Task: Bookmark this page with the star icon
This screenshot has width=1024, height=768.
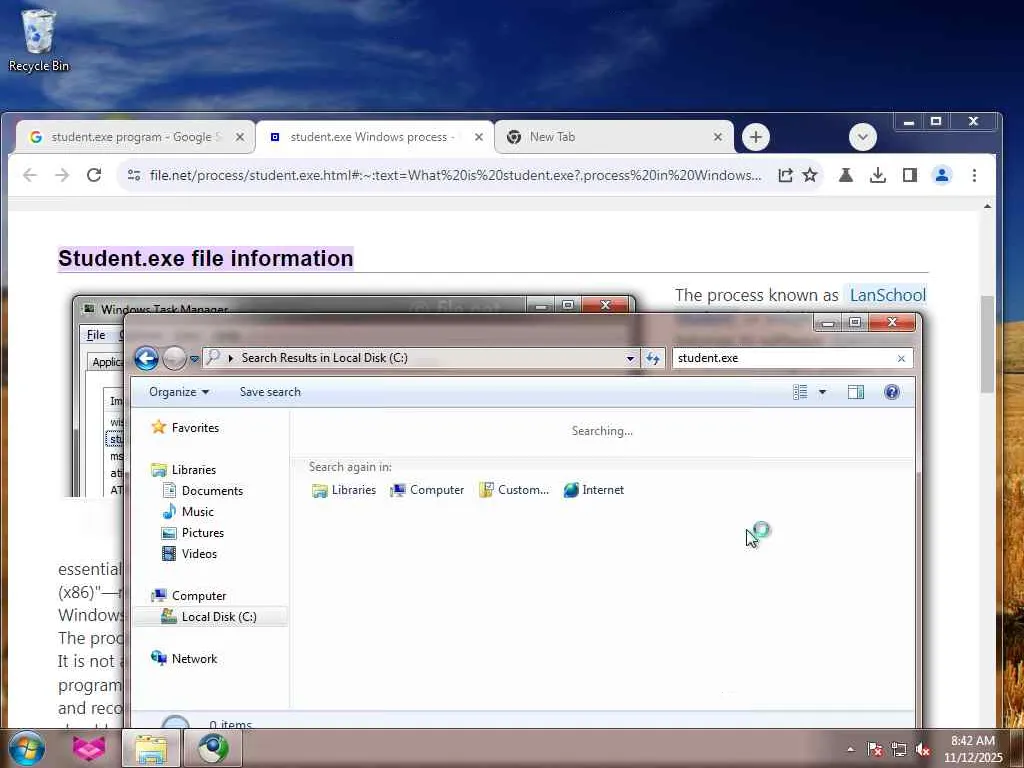Action: tap(810, 175)
